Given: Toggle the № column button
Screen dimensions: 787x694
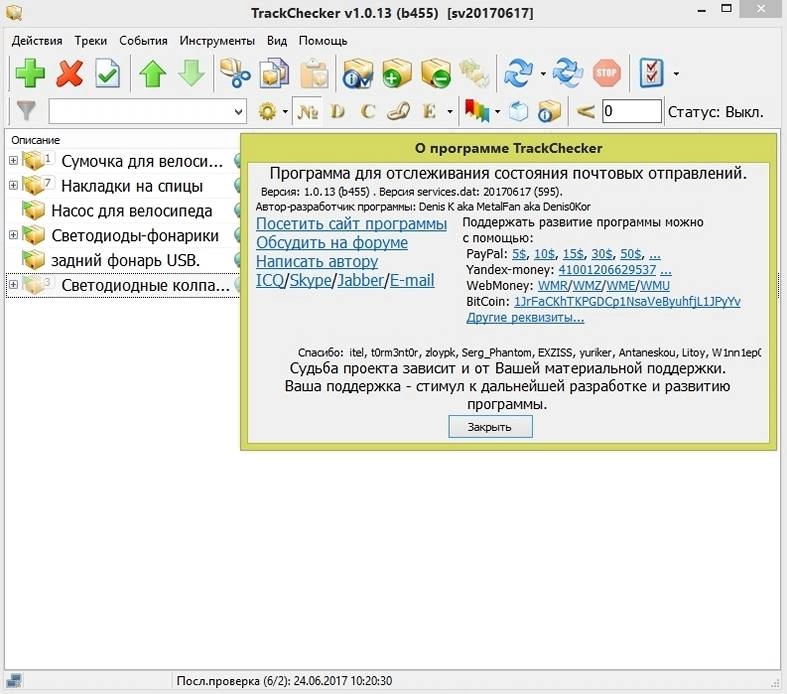Looking at the screenshot, I should point(307,111).
